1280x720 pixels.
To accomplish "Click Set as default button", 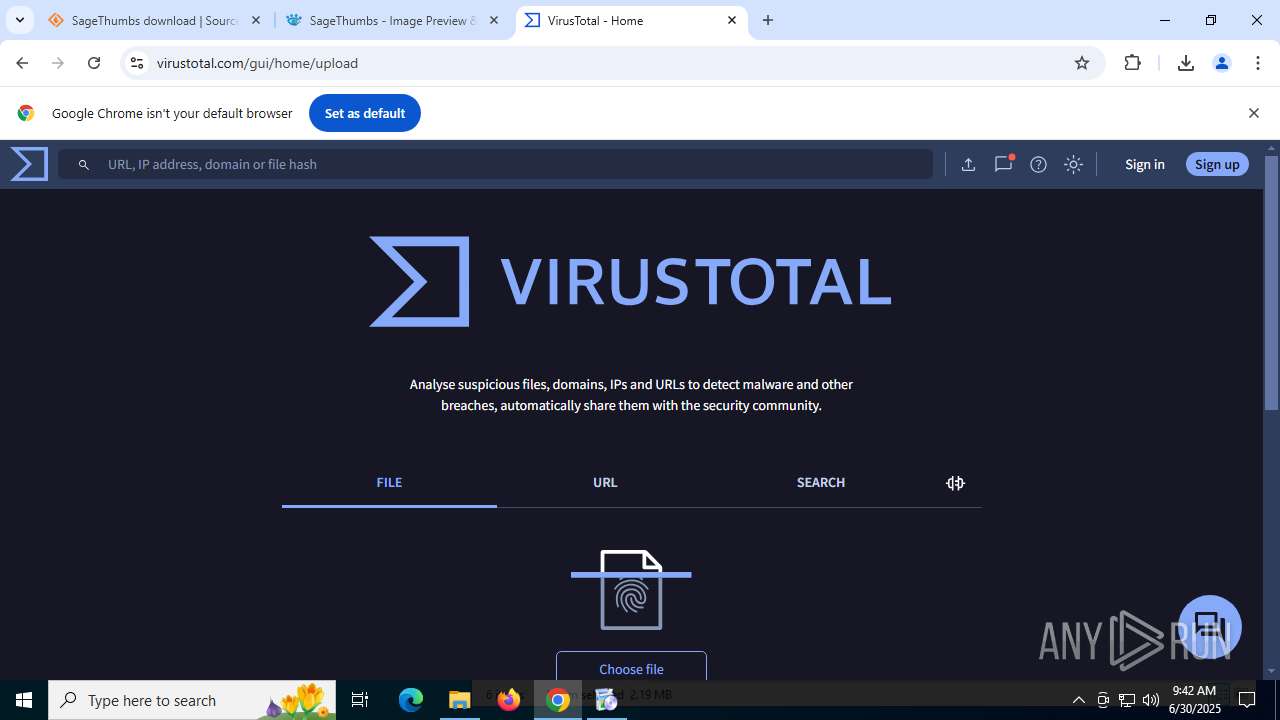I will [365, 113].
